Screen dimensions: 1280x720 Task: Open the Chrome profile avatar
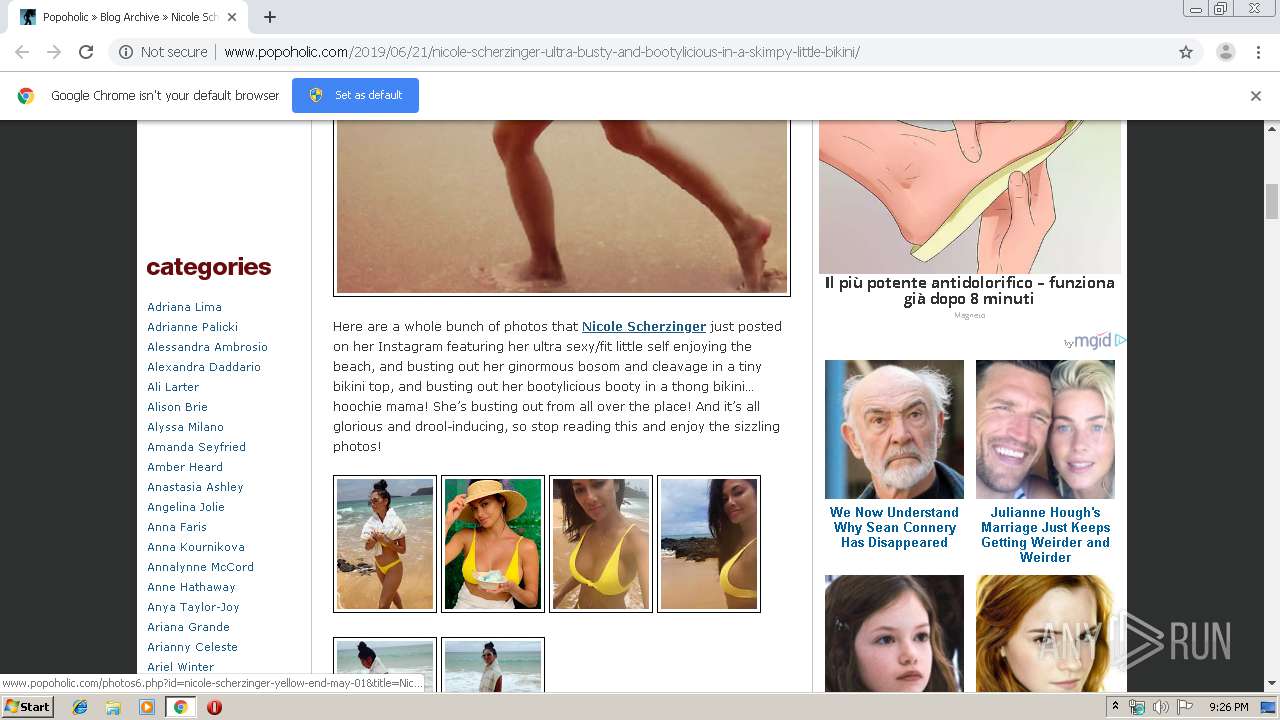pyautogui.click(x=1225, y=52)
